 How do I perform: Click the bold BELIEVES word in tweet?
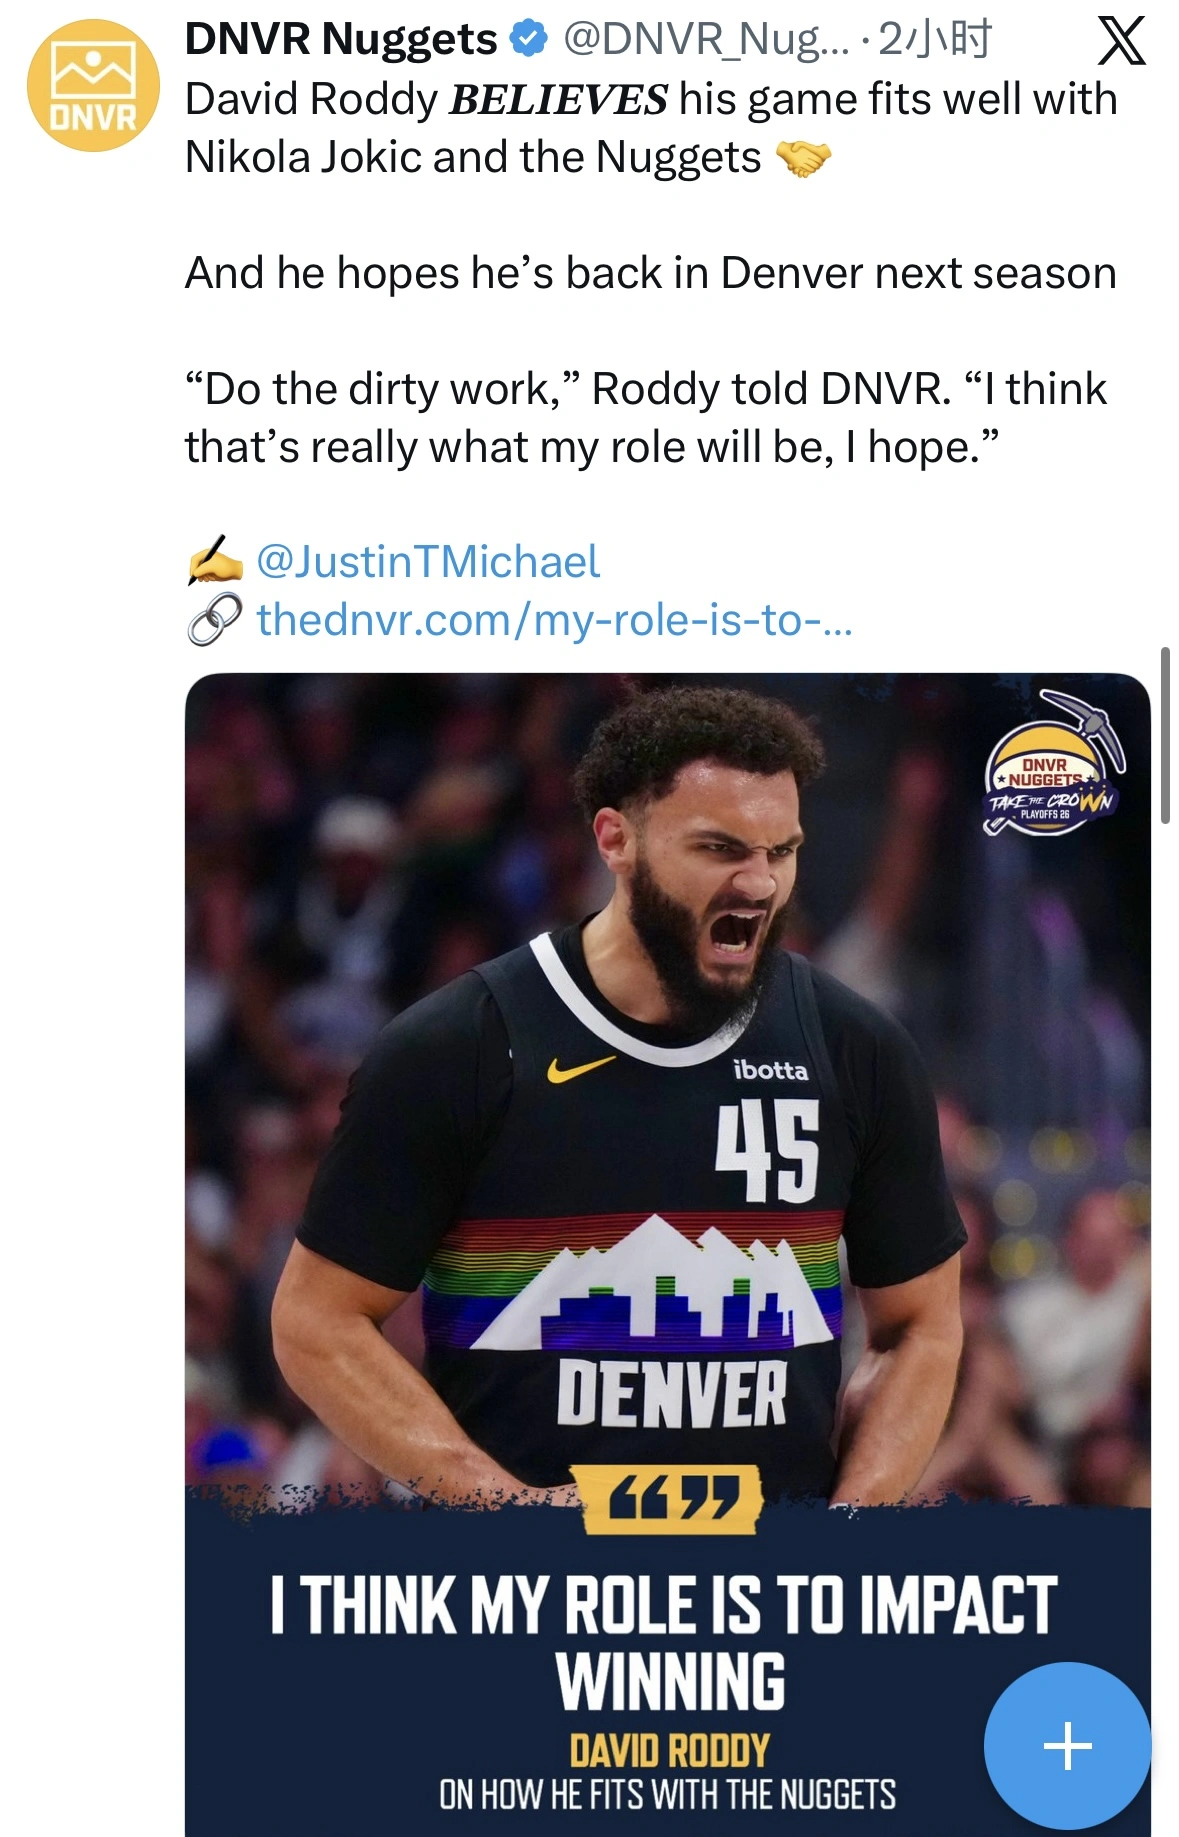pyautogui.click(x=558, y=100)
